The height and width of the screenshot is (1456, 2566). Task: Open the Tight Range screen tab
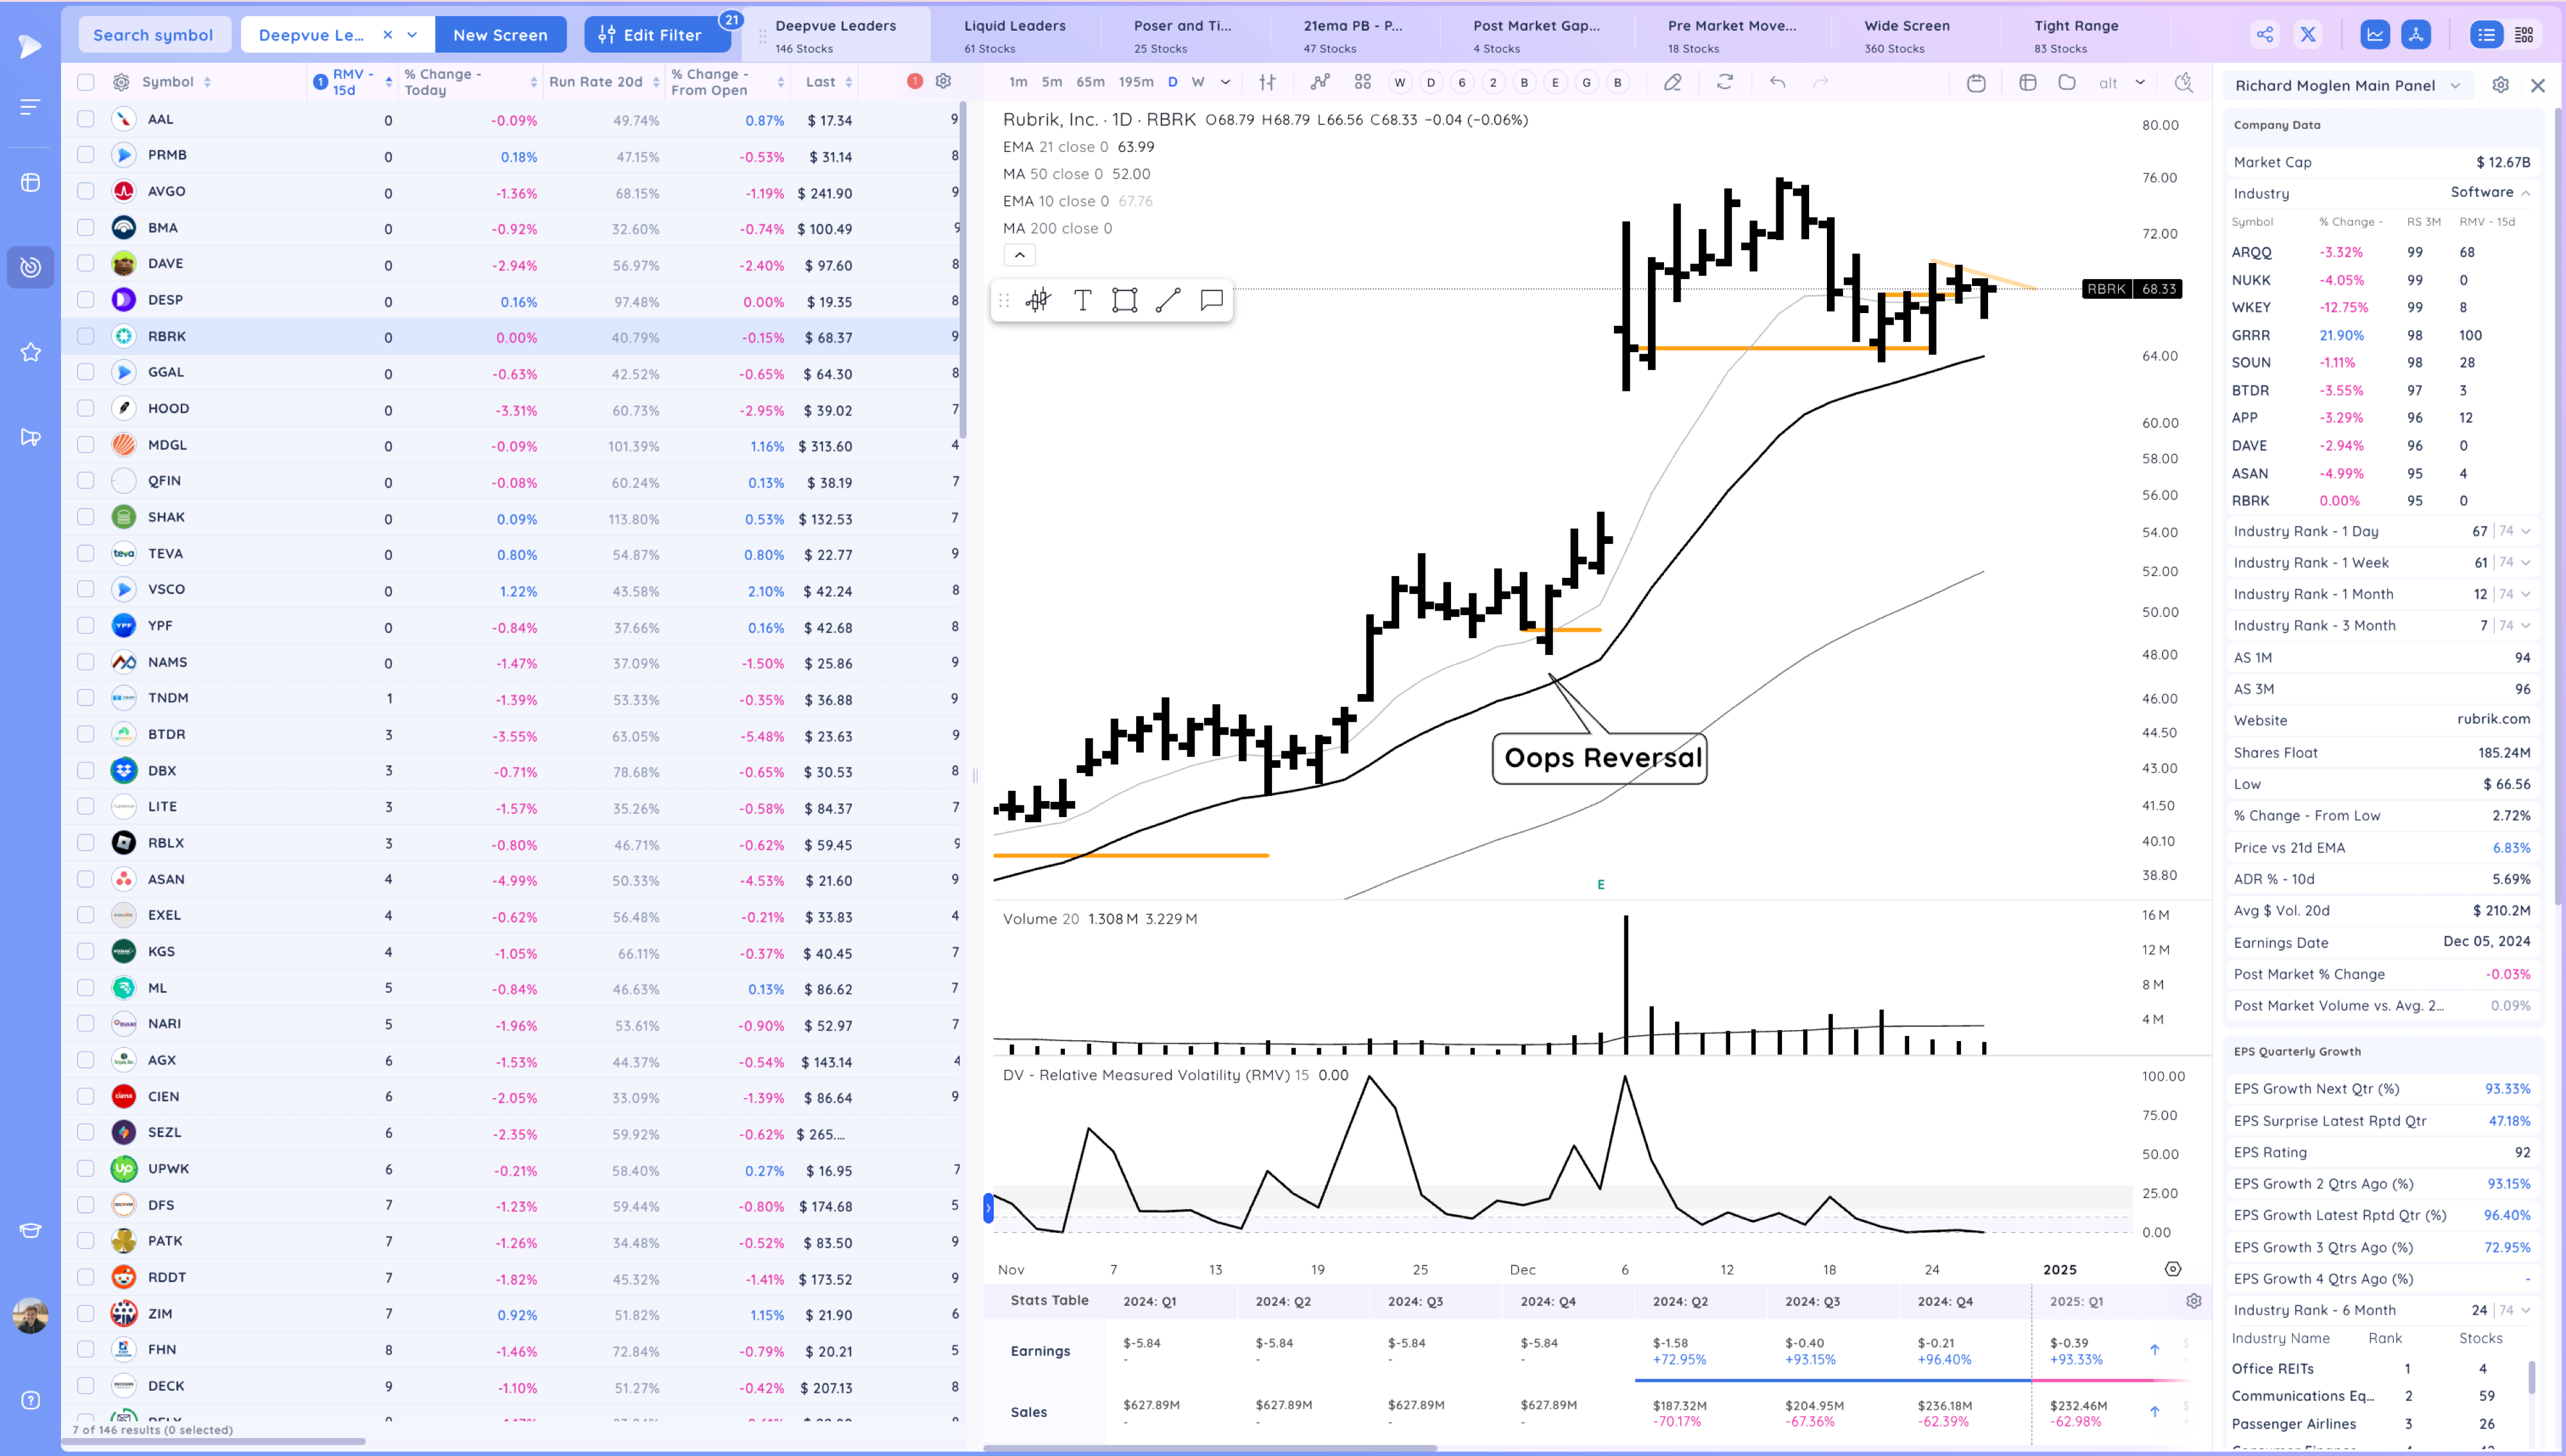pos(2075,35)
